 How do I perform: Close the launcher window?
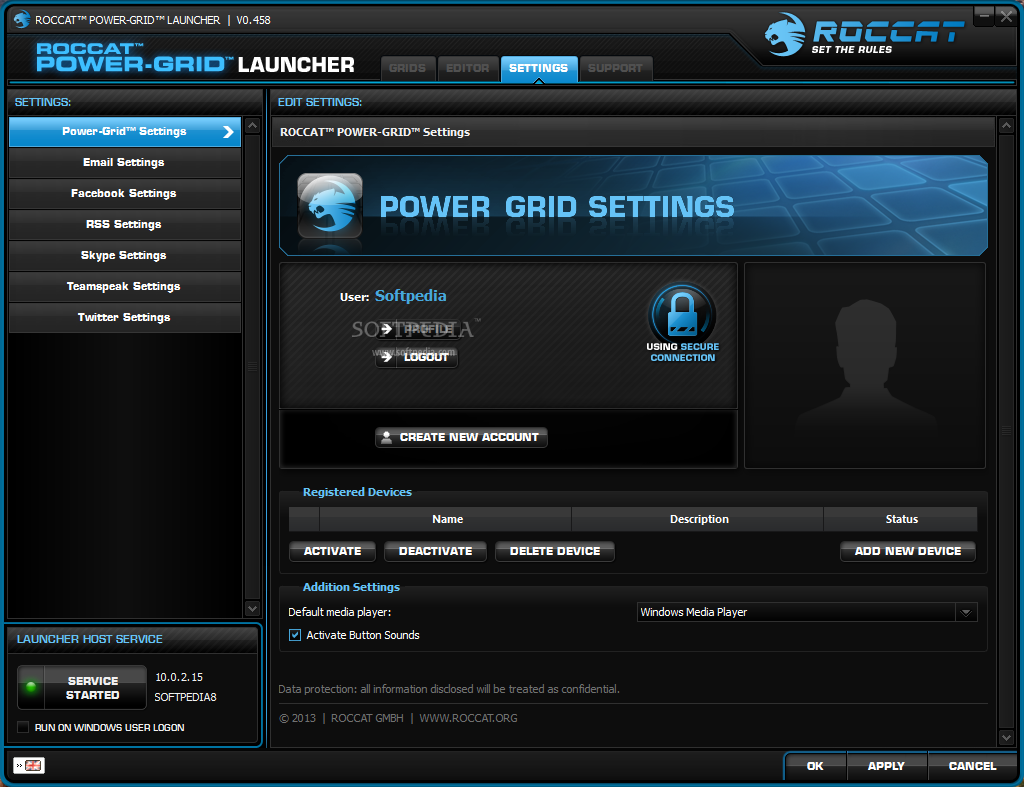(1006, 17)
